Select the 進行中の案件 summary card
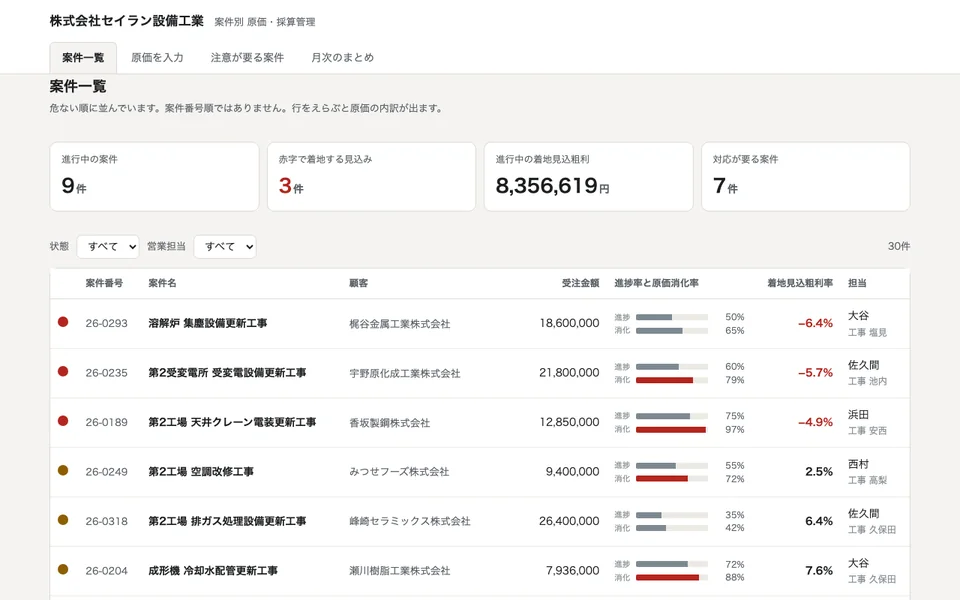 point(154,177)
